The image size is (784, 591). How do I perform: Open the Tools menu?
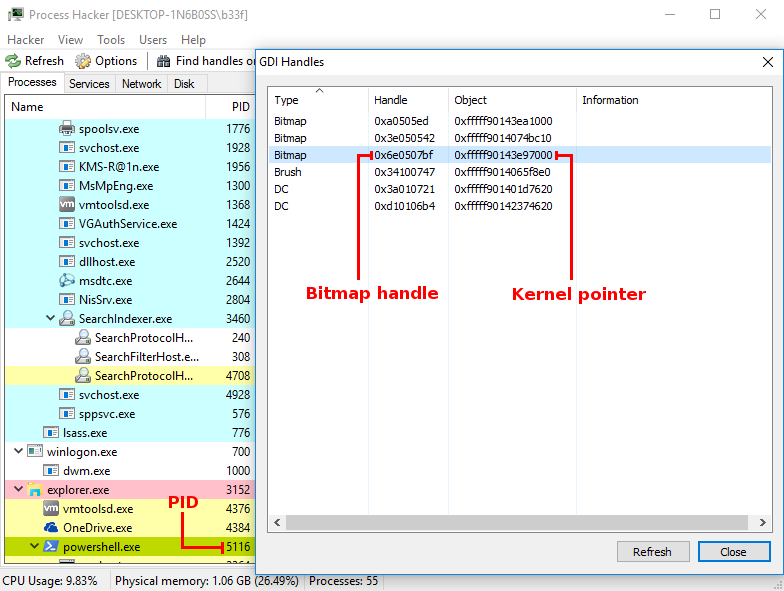(111, 40)
